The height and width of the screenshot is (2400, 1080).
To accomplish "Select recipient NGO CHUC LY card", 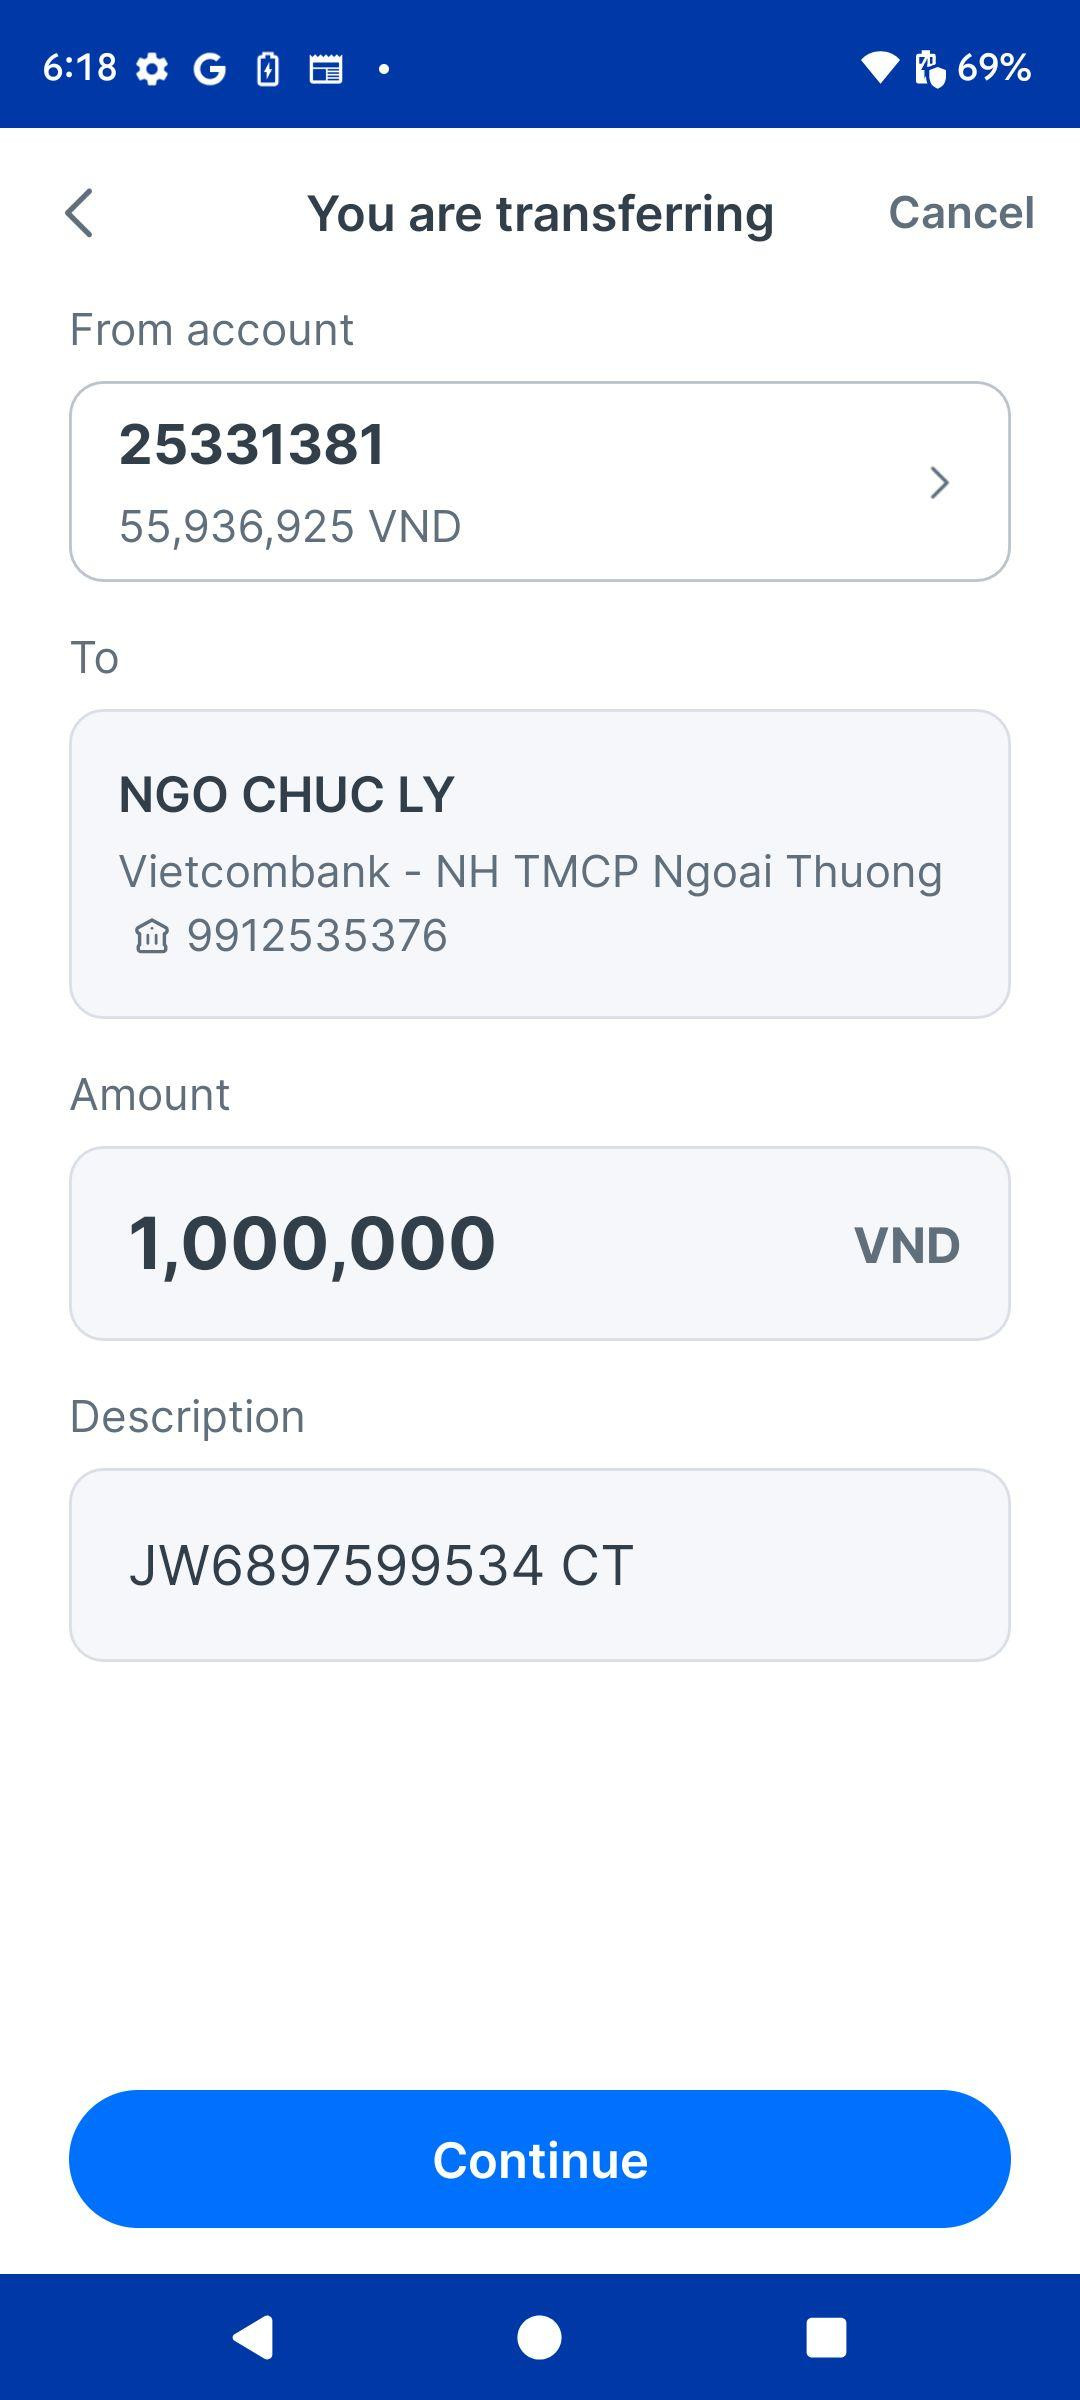I will tap(540, 864).
